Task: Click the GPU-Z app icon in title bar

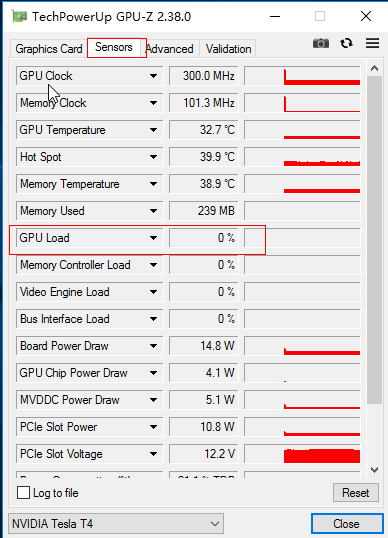Action: (20, 16)
